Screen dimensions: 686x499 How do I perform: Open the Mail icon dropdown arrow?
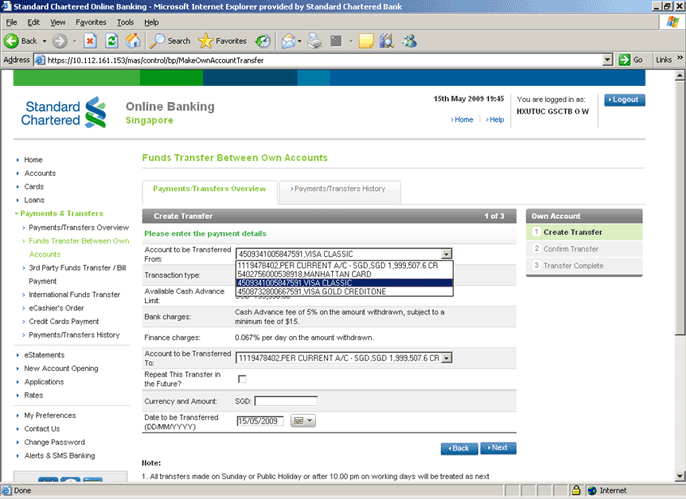click(299, 41)
